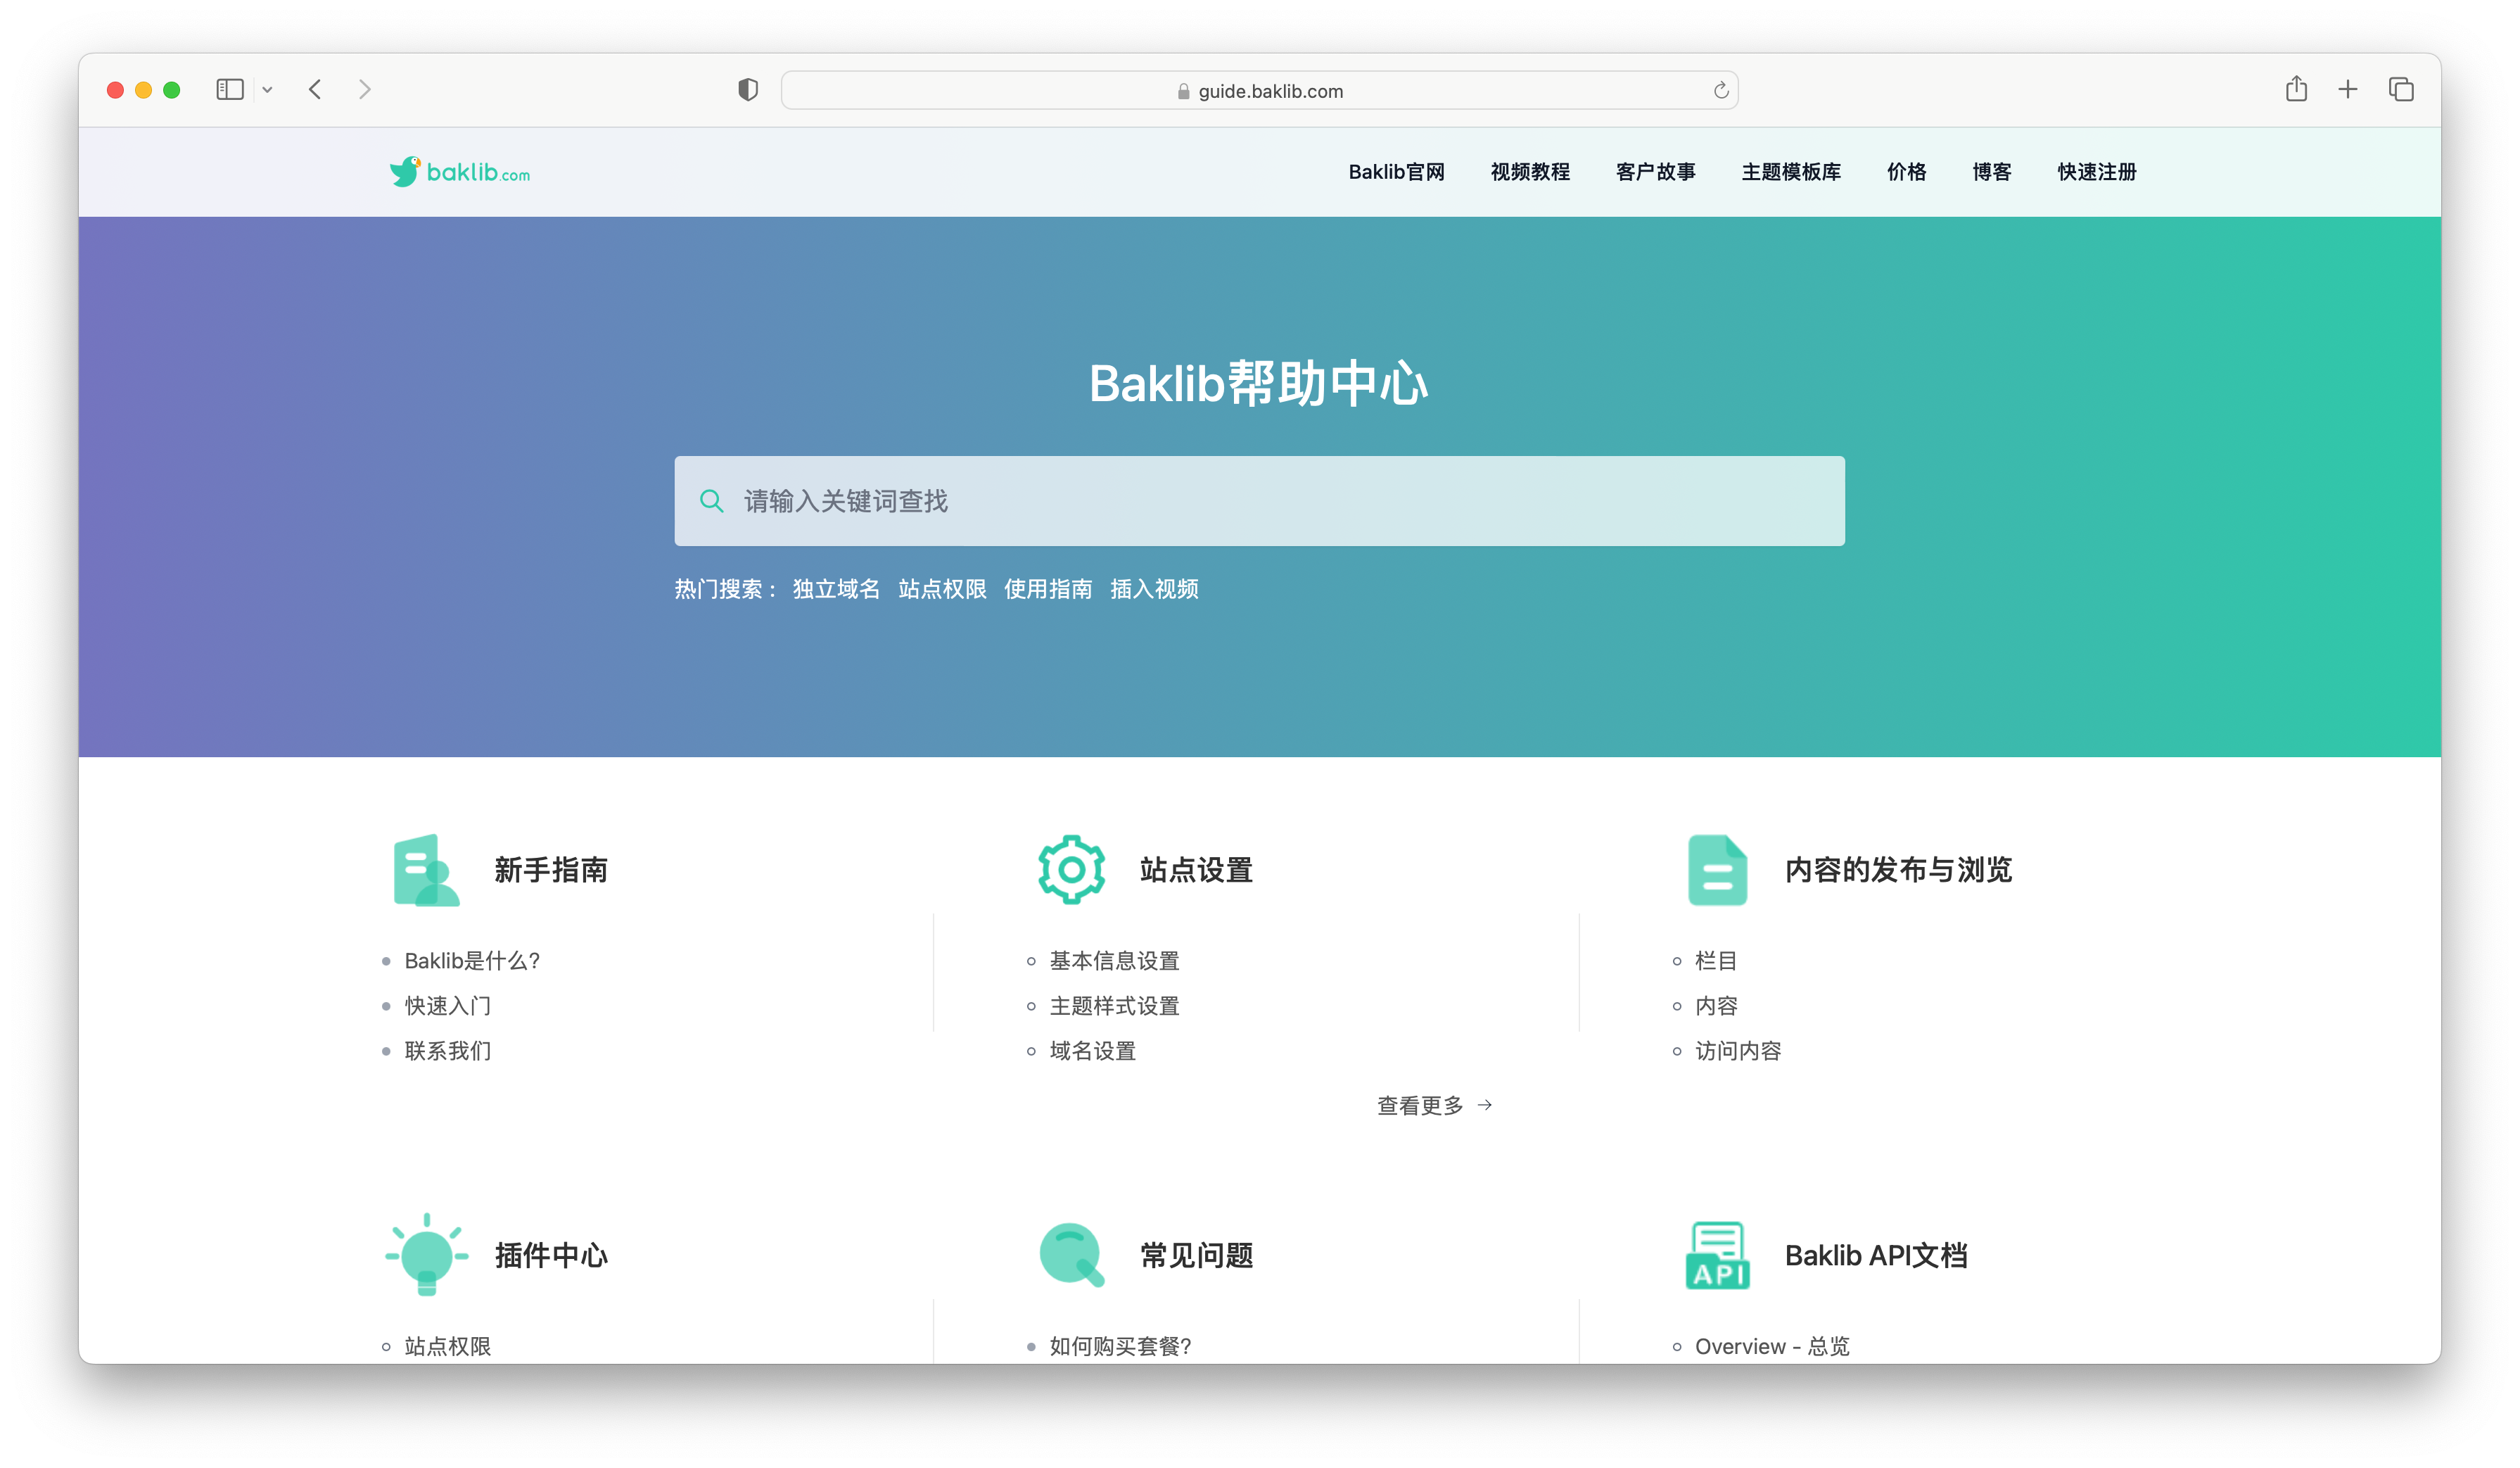Open a new tab with plus icon
The width and height of the screenshot is (2520, 1468).
(2348, 90)
